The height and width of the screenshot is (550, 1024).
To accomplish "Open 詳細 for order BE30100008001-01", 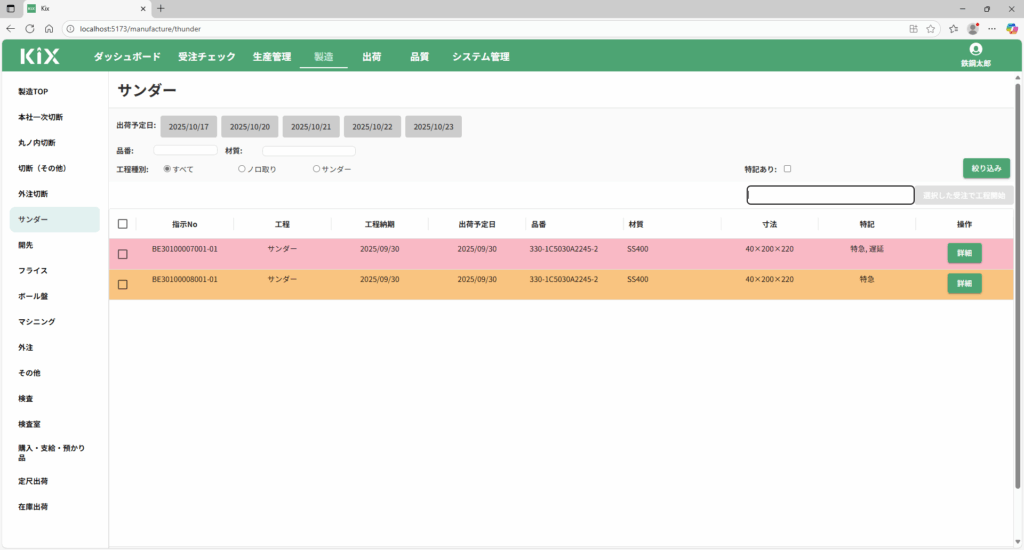I will (x=964, y=284).
